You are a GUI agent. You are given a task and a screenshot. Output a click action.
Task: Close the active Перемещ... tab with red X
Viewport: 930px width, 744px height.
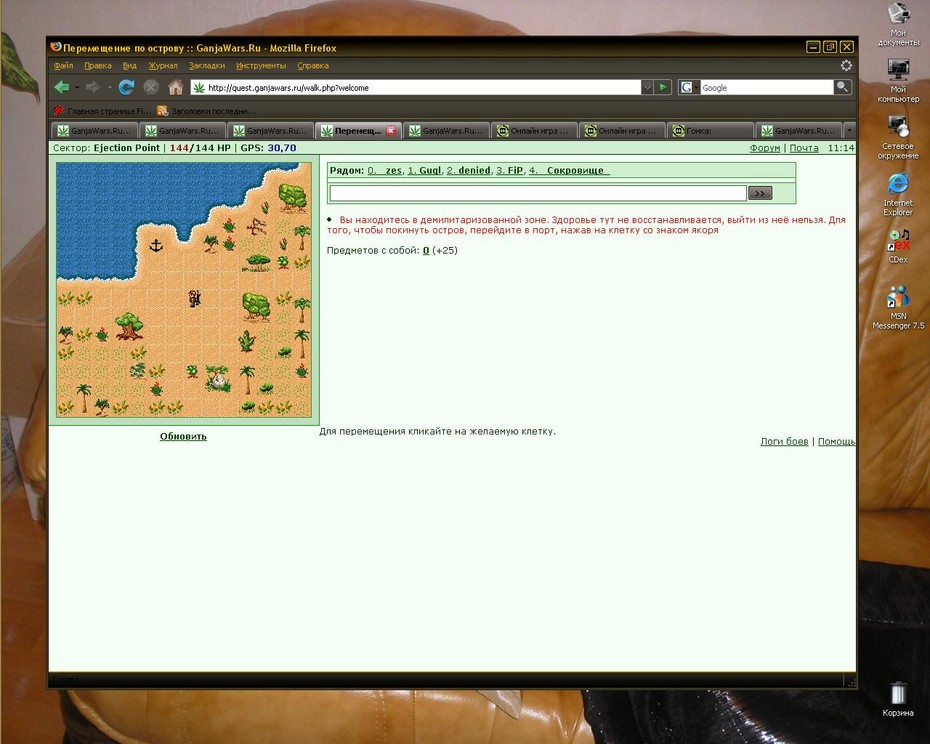[391, 131]
